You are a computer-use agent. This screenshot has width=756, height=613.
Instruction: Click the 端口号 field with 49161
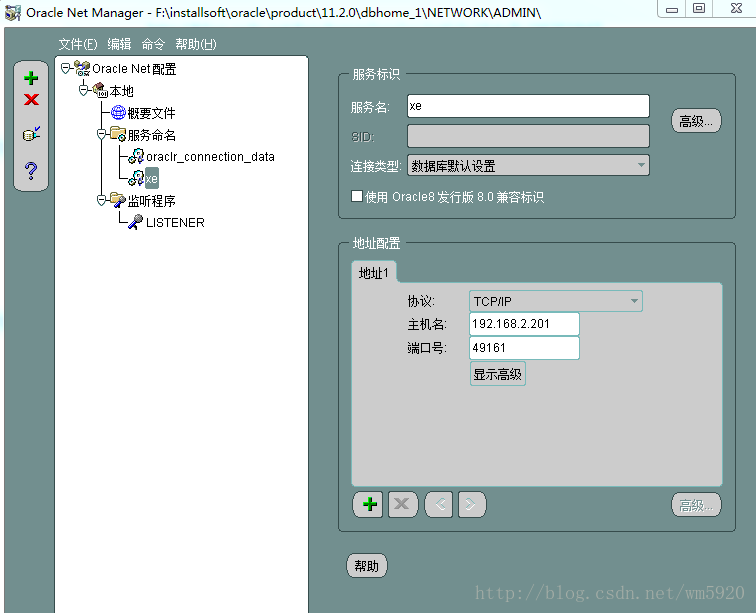[524, 348]
